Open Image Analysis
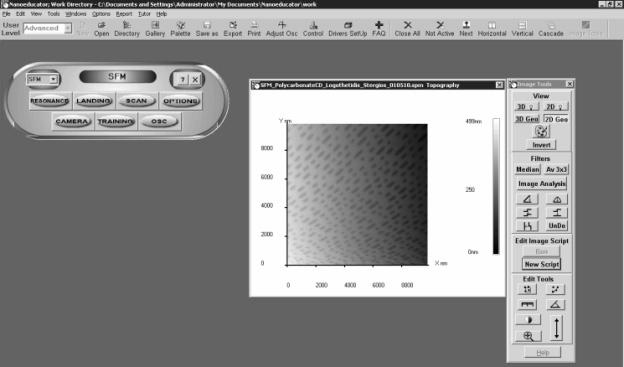Image resolution: width=624 pixels, height=367 pixels. (x=542, y=184)
